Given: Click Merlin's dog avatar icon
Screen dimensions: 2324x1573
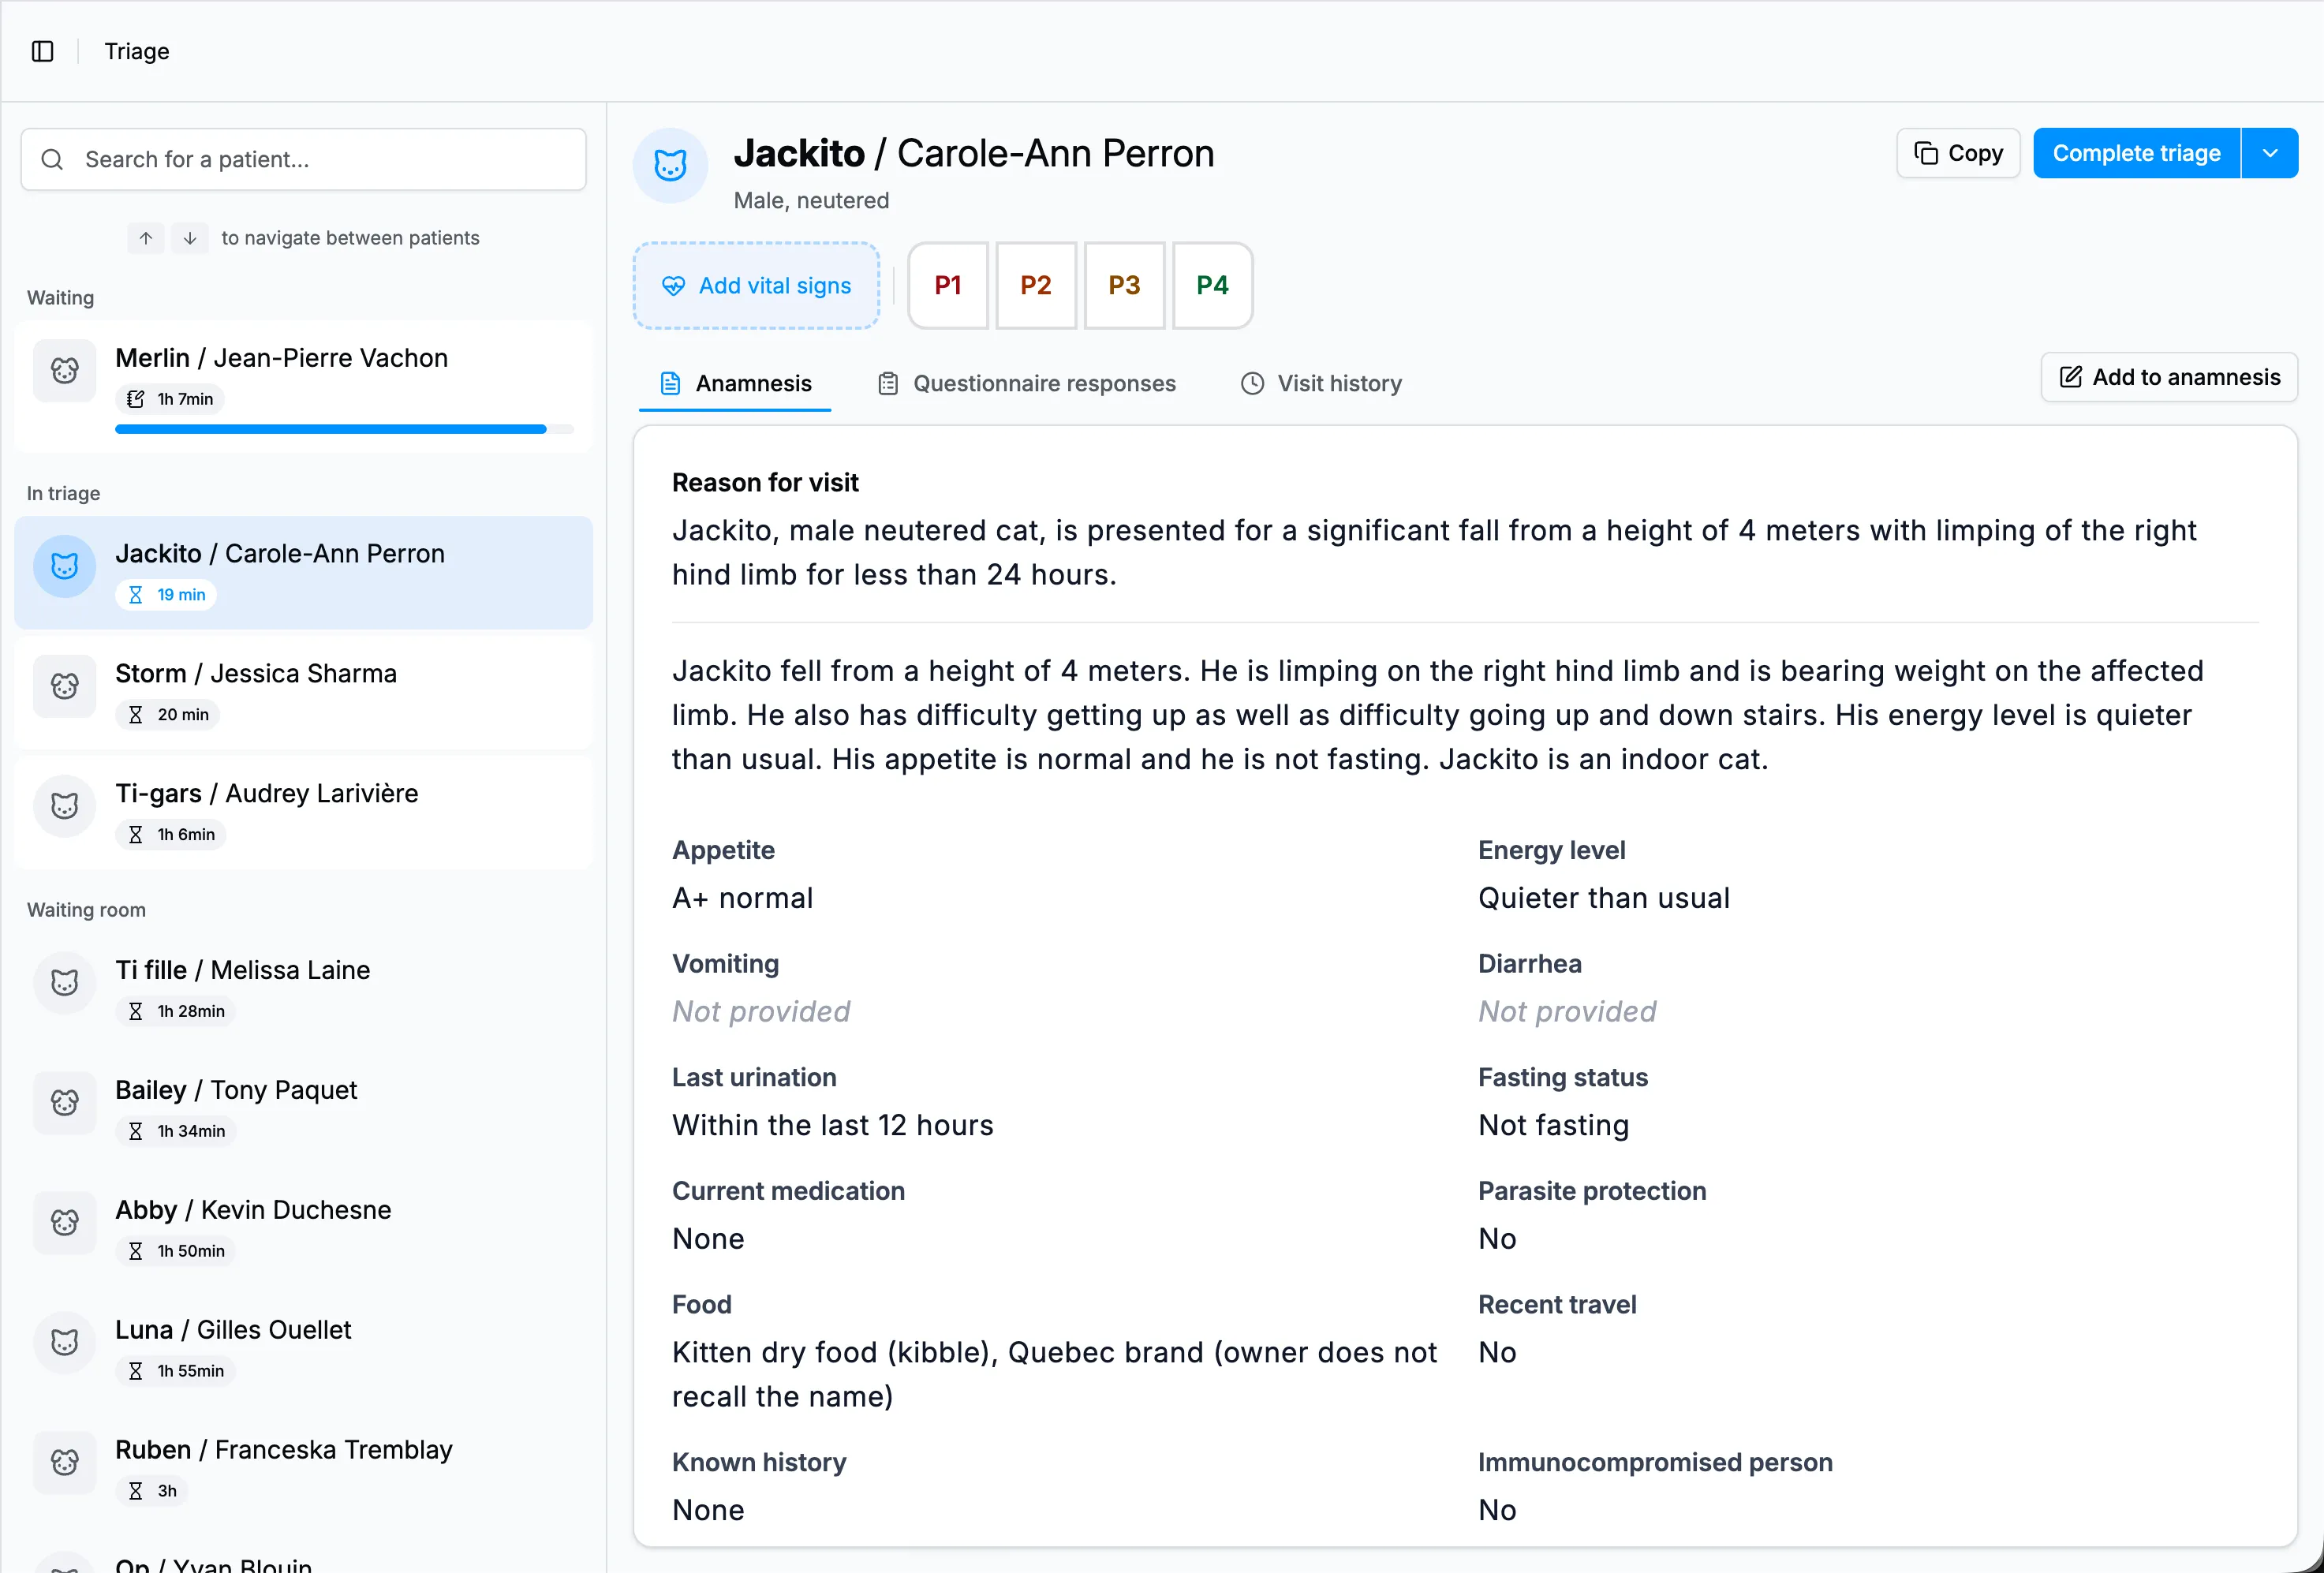Looking at the screenshot, I should point(65,371).
